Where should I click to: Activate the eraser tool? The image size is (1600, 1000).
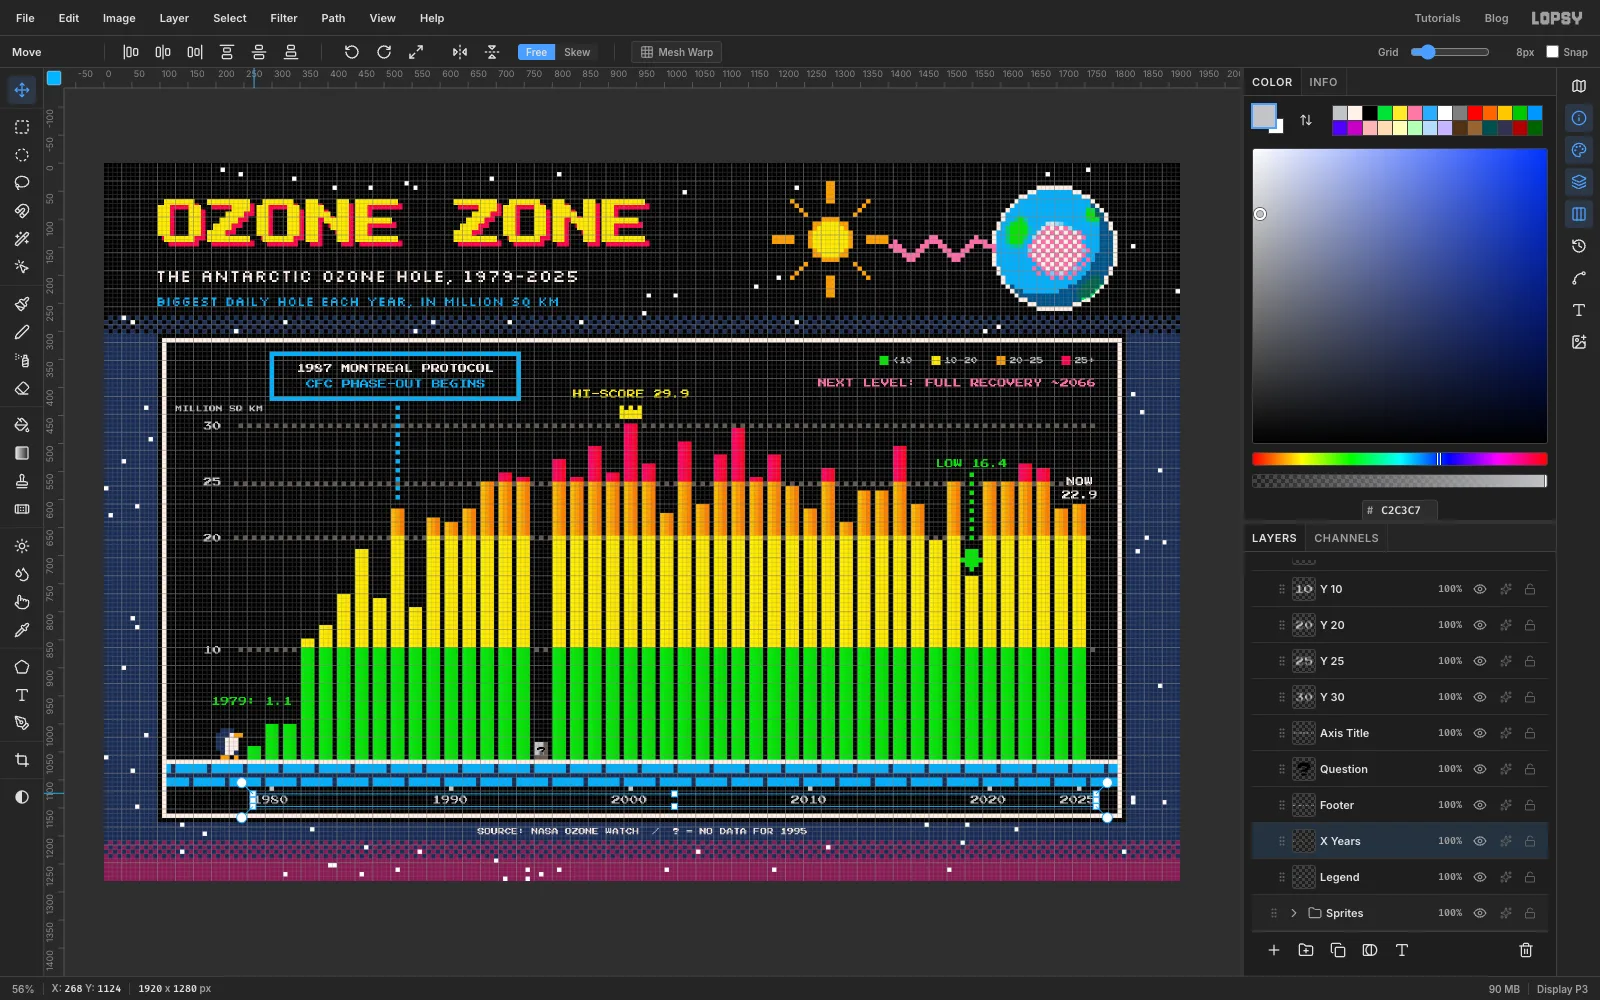pos(22,388)
